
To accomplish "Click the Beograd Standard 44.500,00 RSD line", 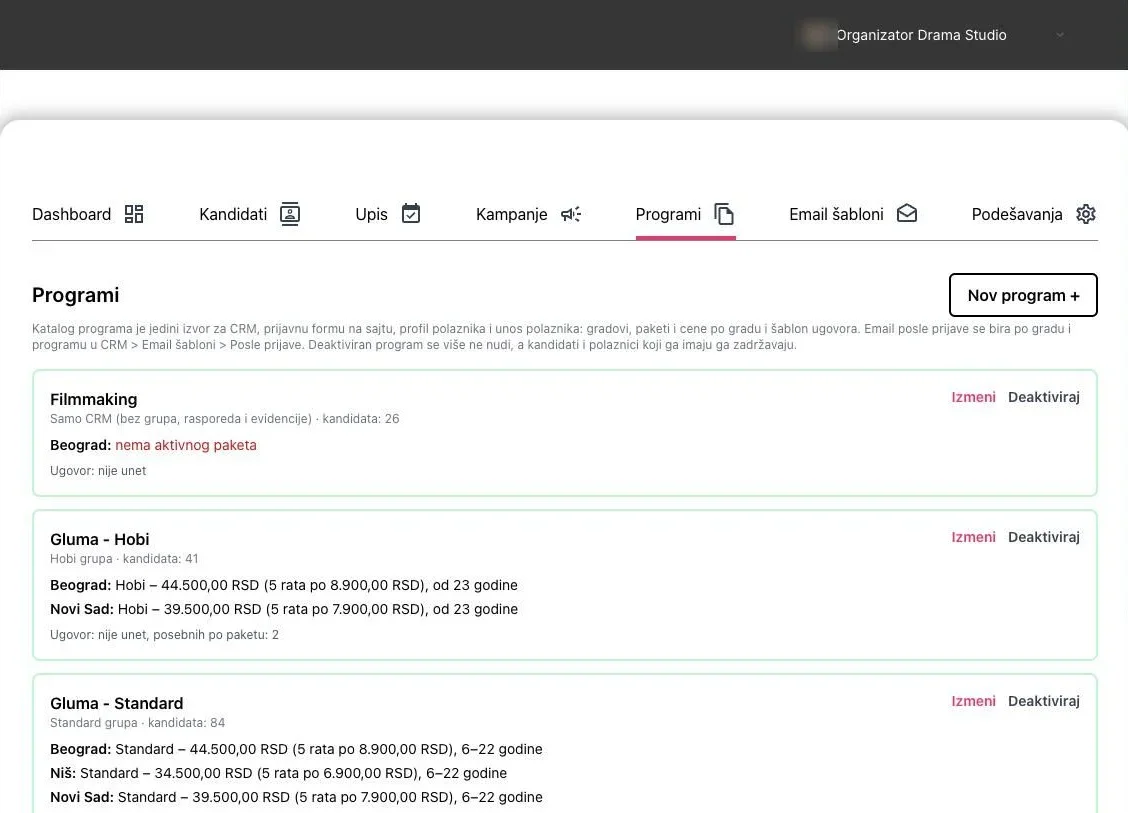I will point(296,749).
